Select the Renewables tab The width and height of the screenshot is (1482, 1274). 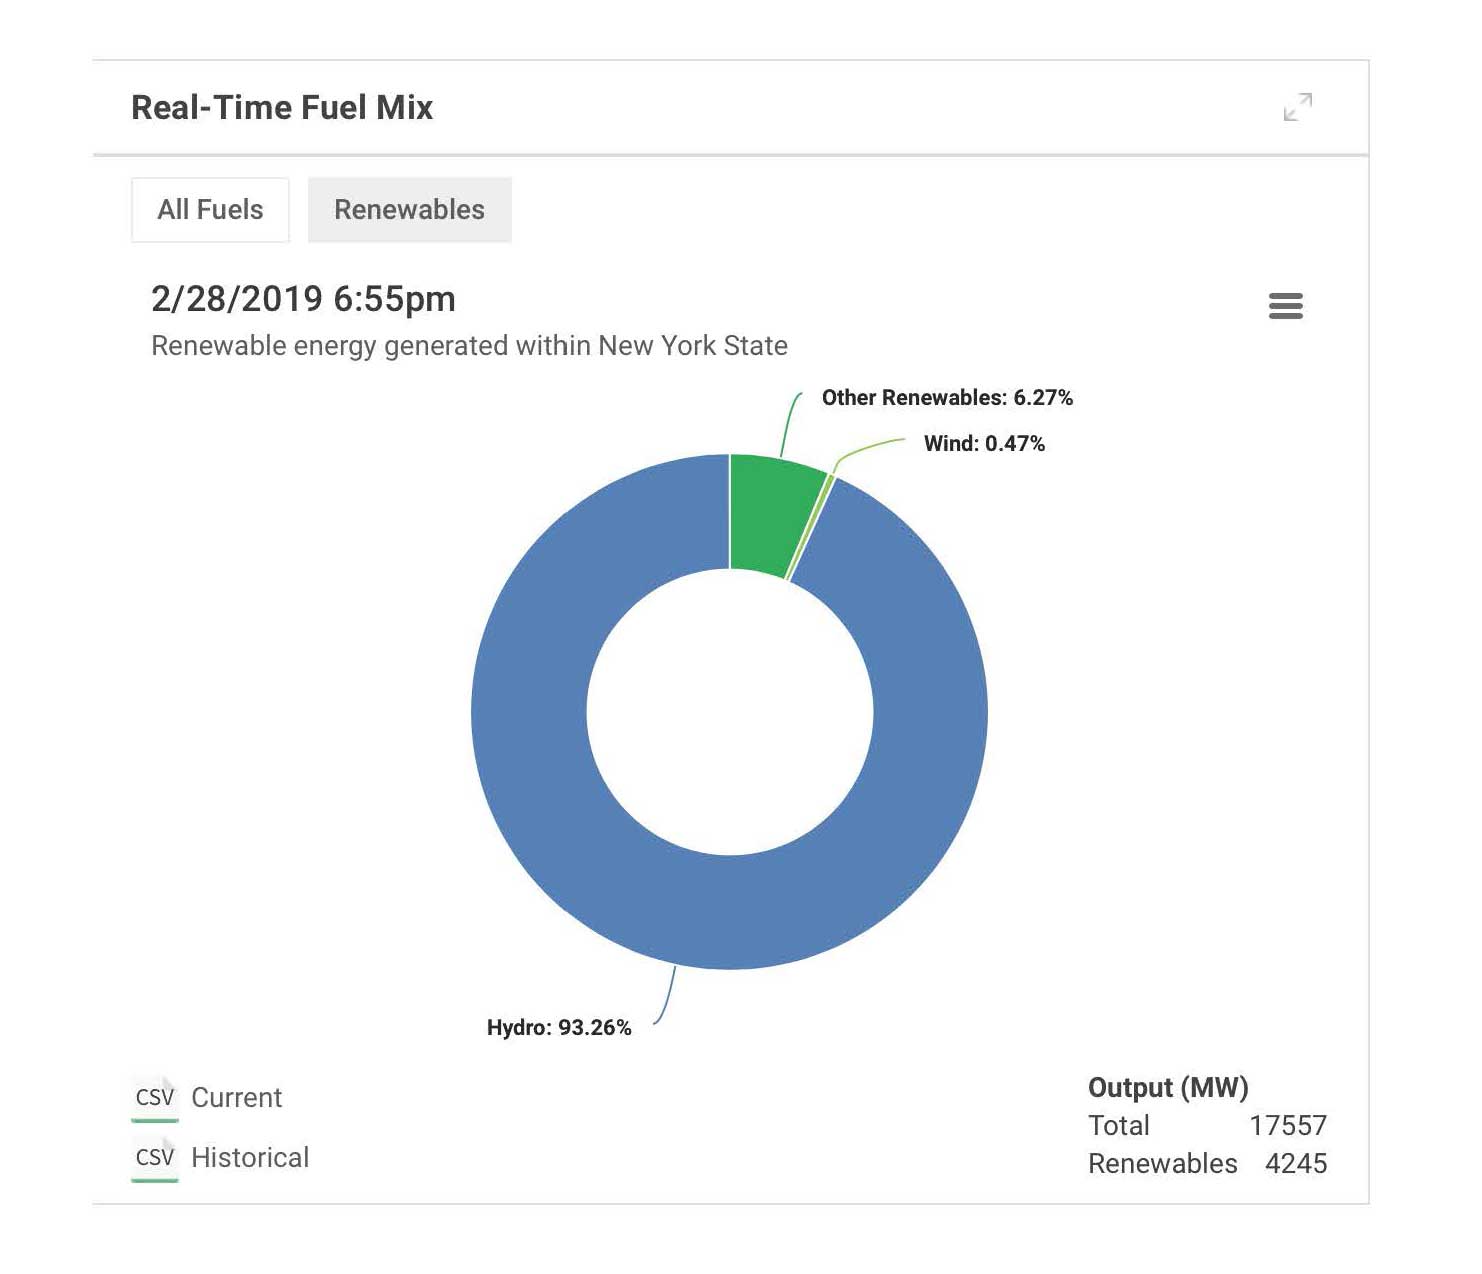click(x=410, y=210)
